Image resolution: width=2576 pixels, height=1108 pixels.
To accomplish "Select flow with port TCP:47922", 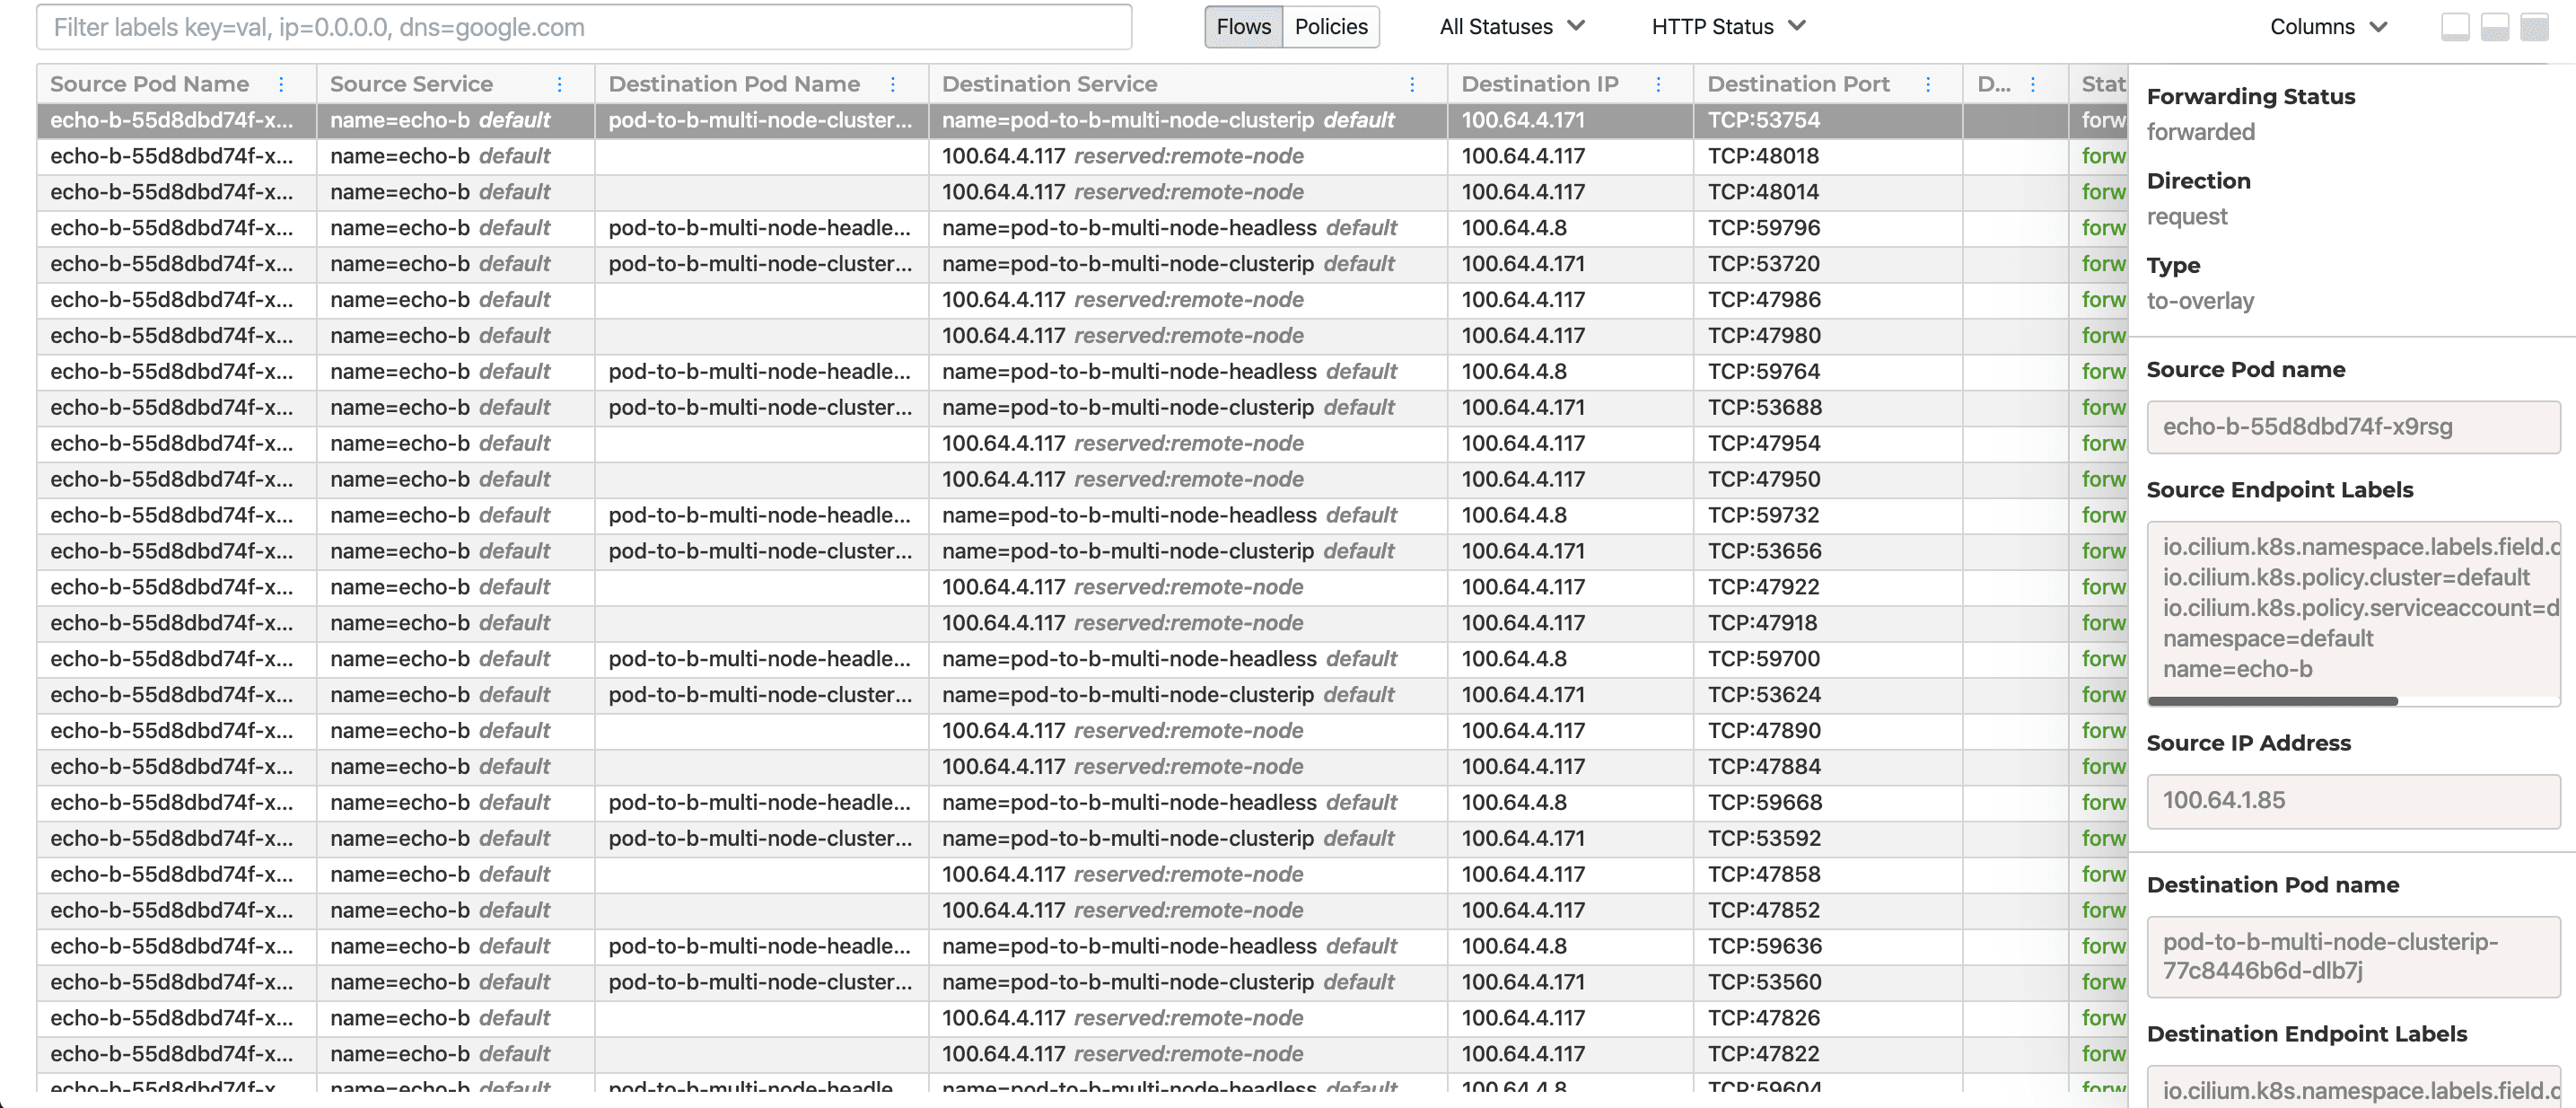I will [1082, 588].
